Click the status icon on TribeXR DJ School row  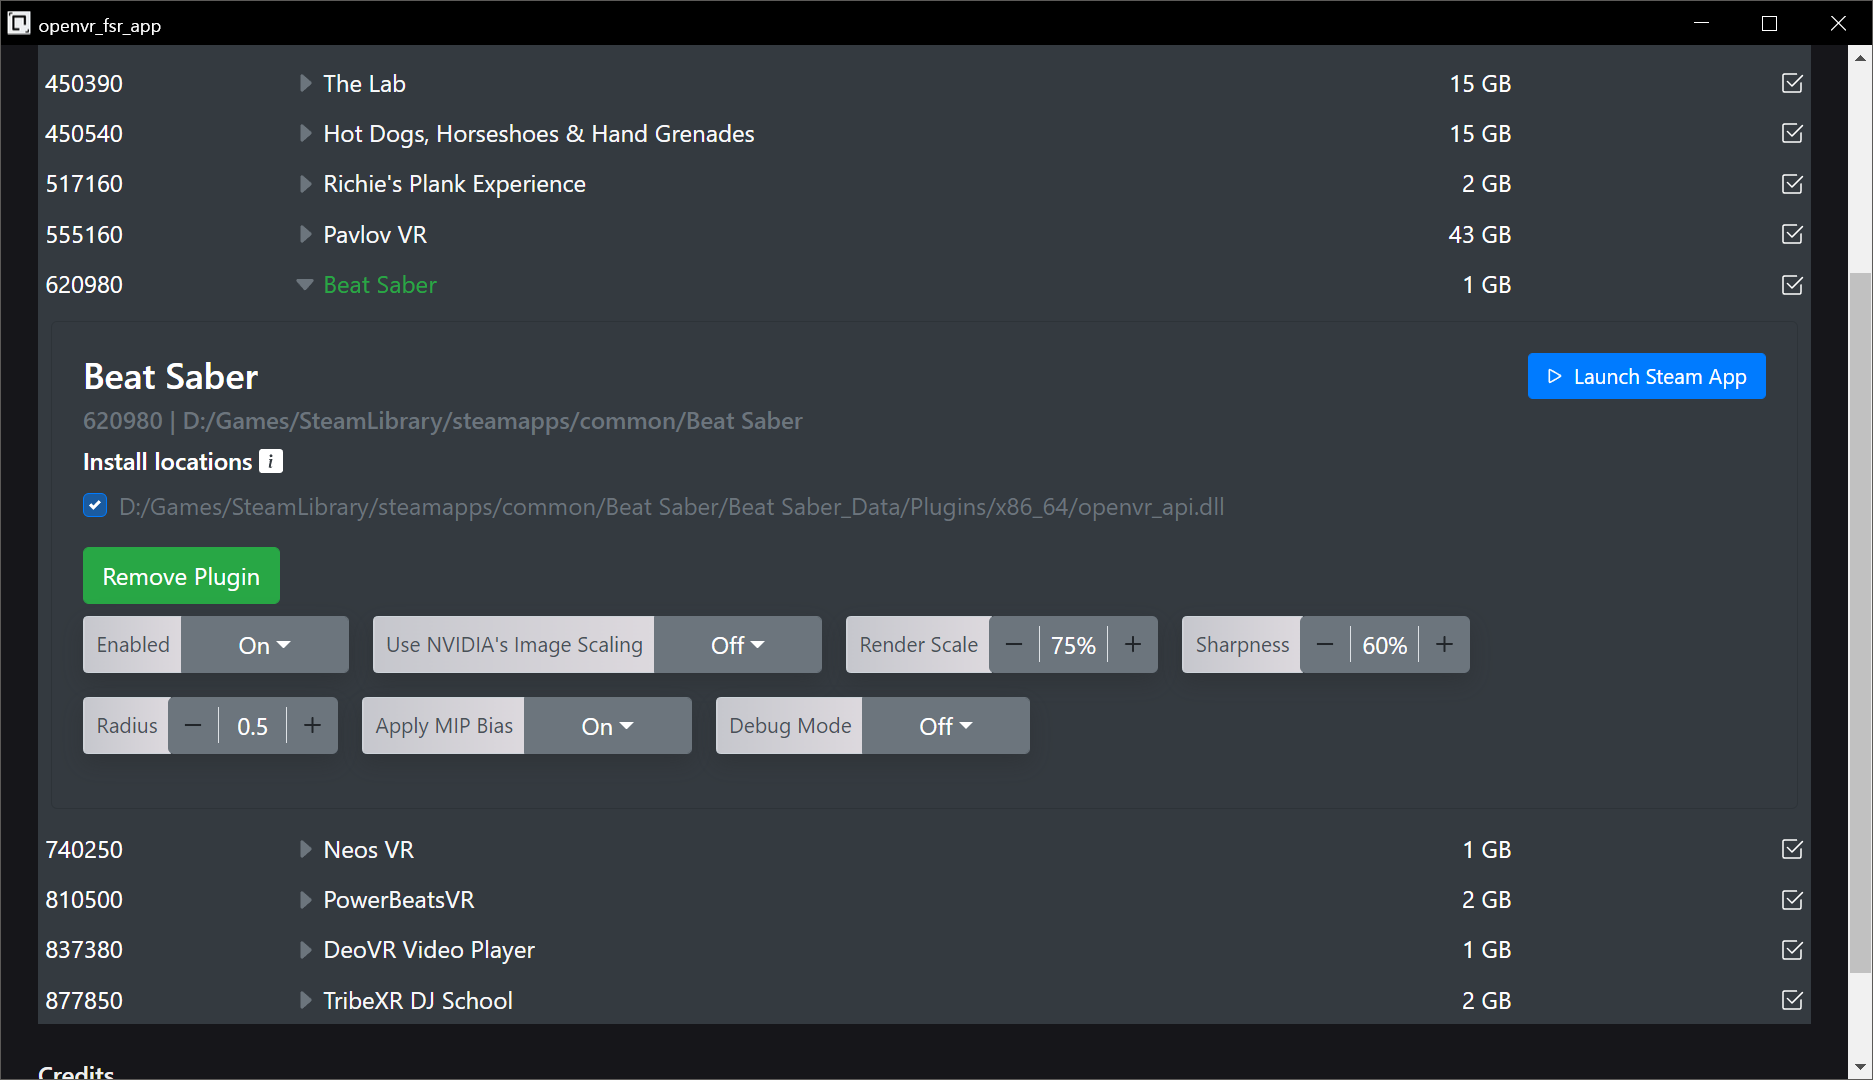(1792, 1000)
